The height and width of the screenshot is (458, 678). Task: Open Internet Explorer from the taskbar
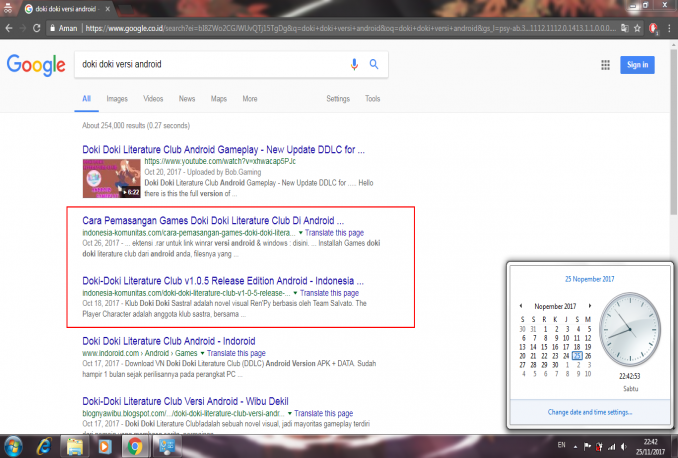pos(45,444)
